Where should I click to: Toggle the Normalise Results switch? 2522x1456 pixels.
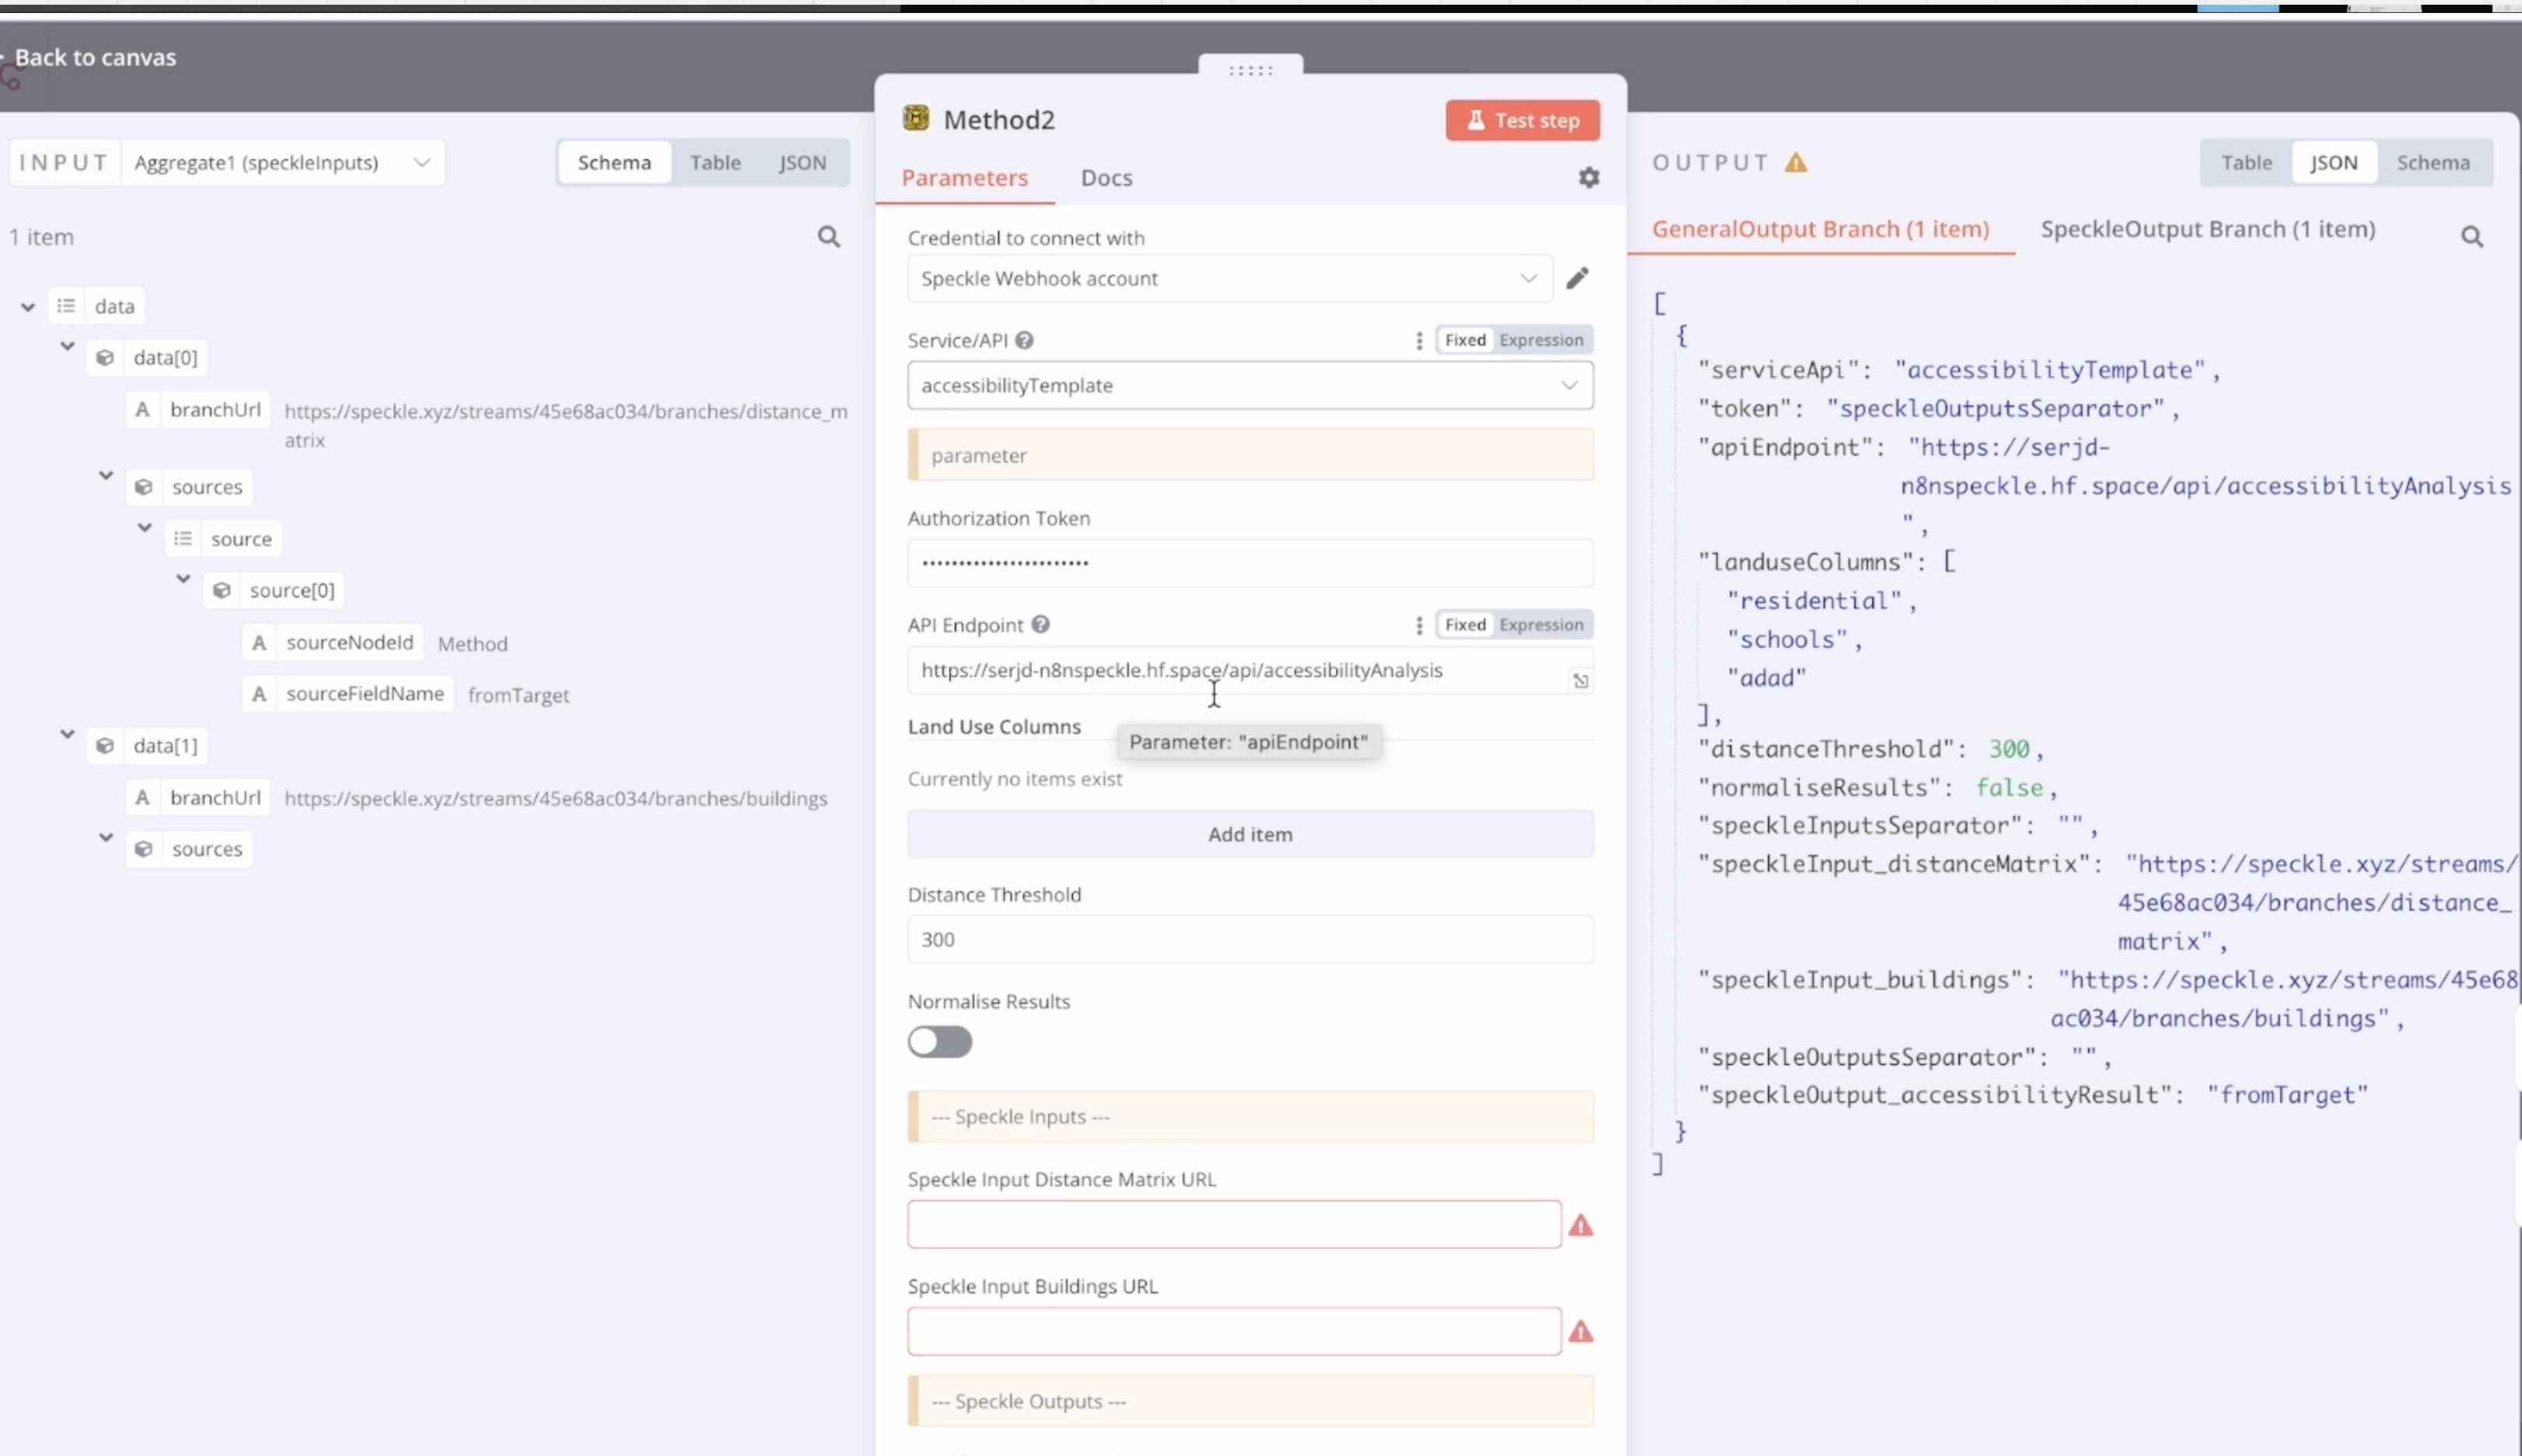pyautogui.click(x=939, y=1041)
